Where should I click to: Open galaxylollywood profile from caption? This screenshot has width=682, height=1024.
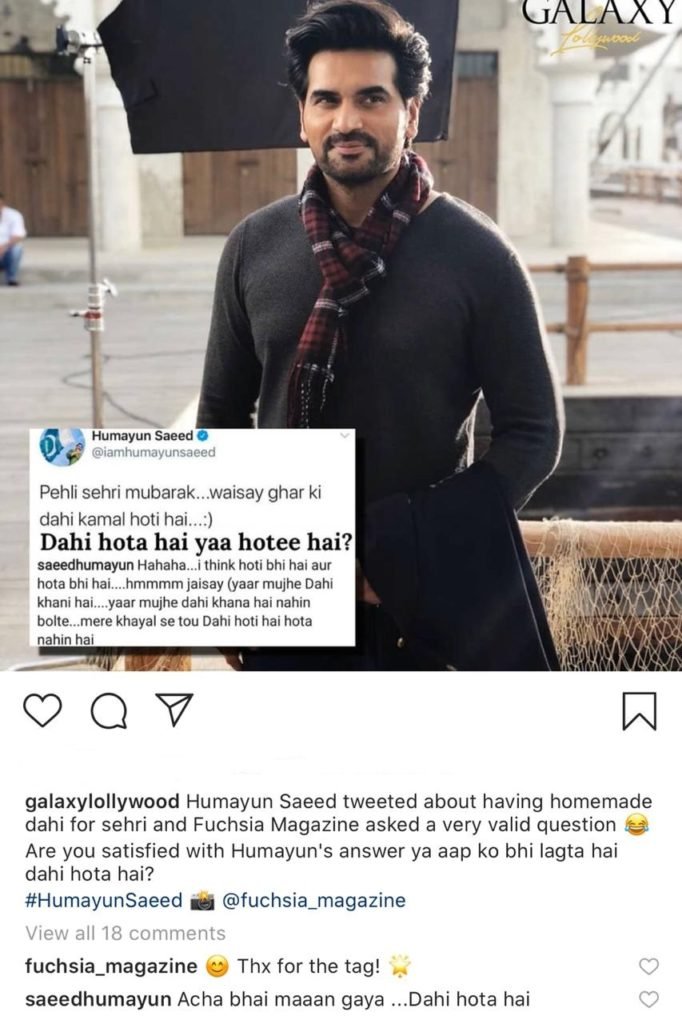102,801
